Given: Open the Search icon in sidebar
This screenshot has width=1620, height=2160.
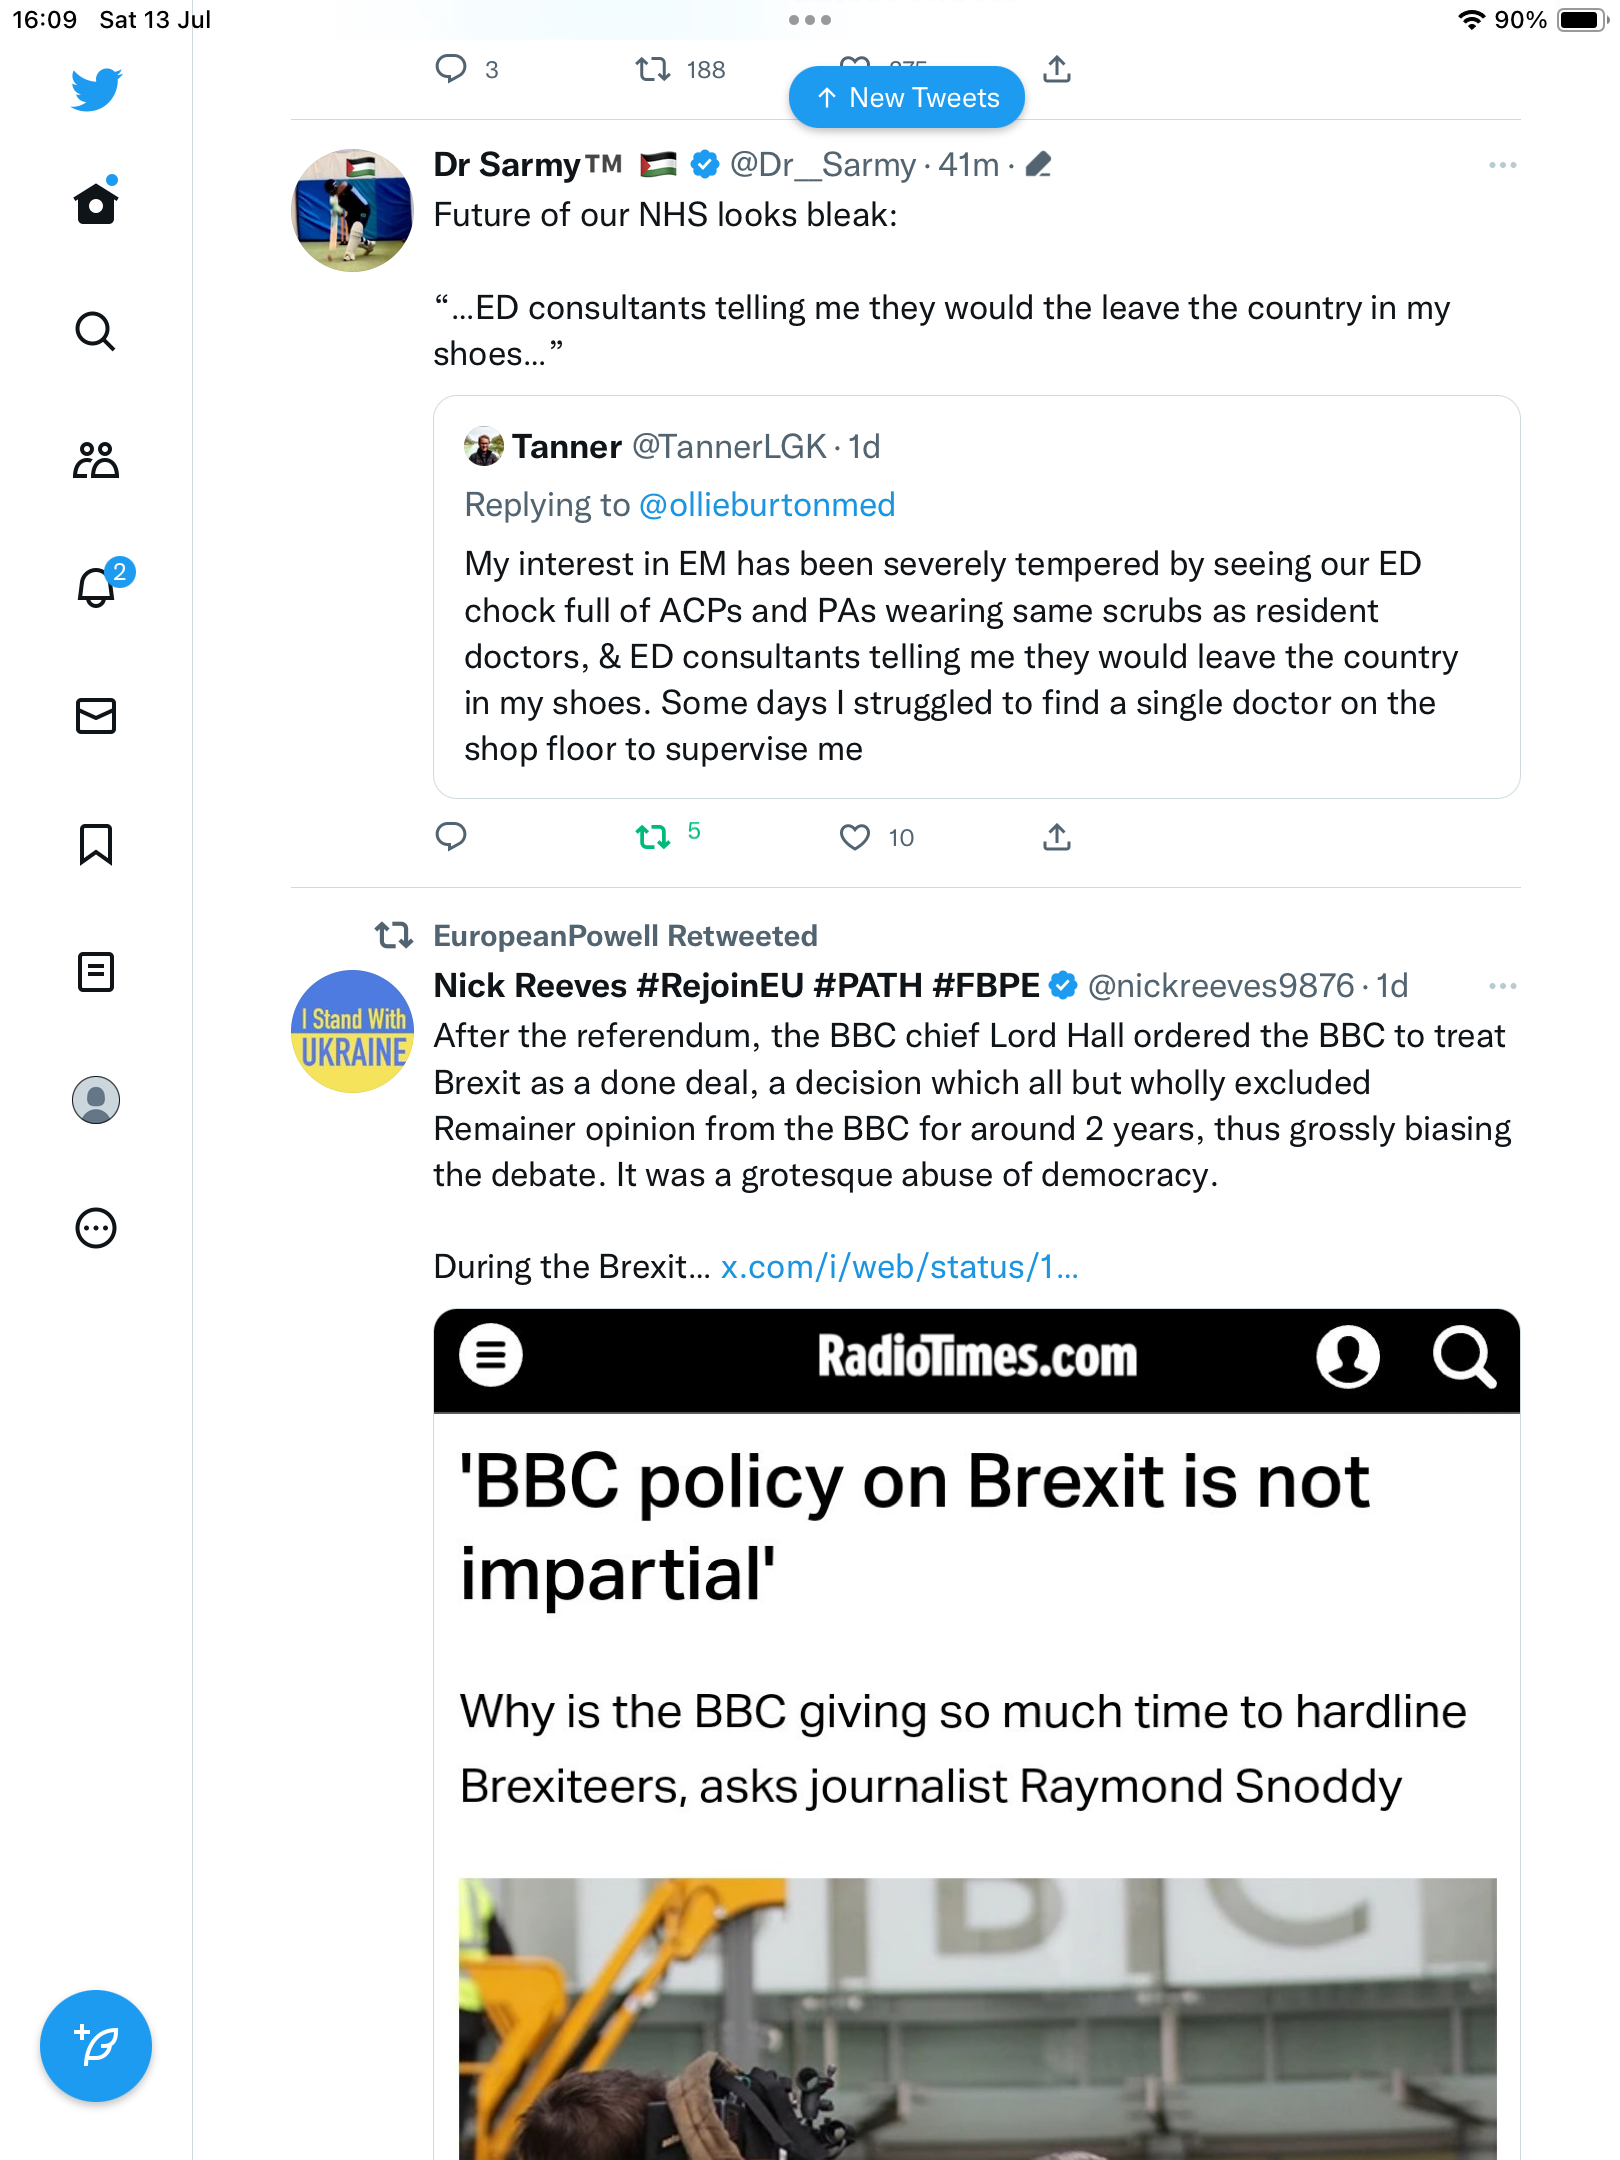Looking at the screenshot, I should point(96,332).
